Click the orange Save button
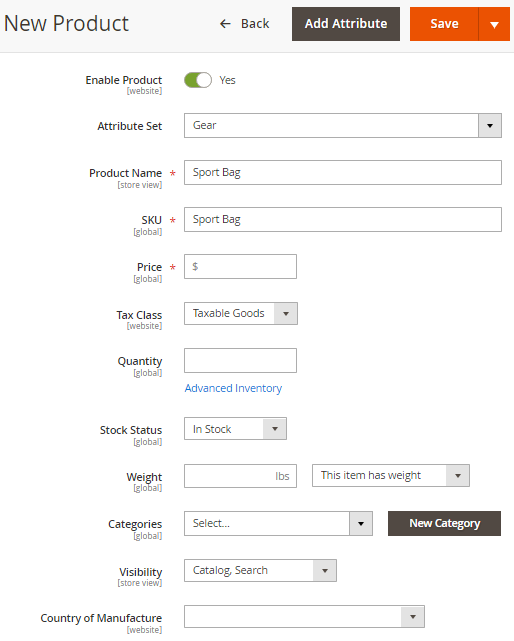The image size is (514, 641). point(444,24)
